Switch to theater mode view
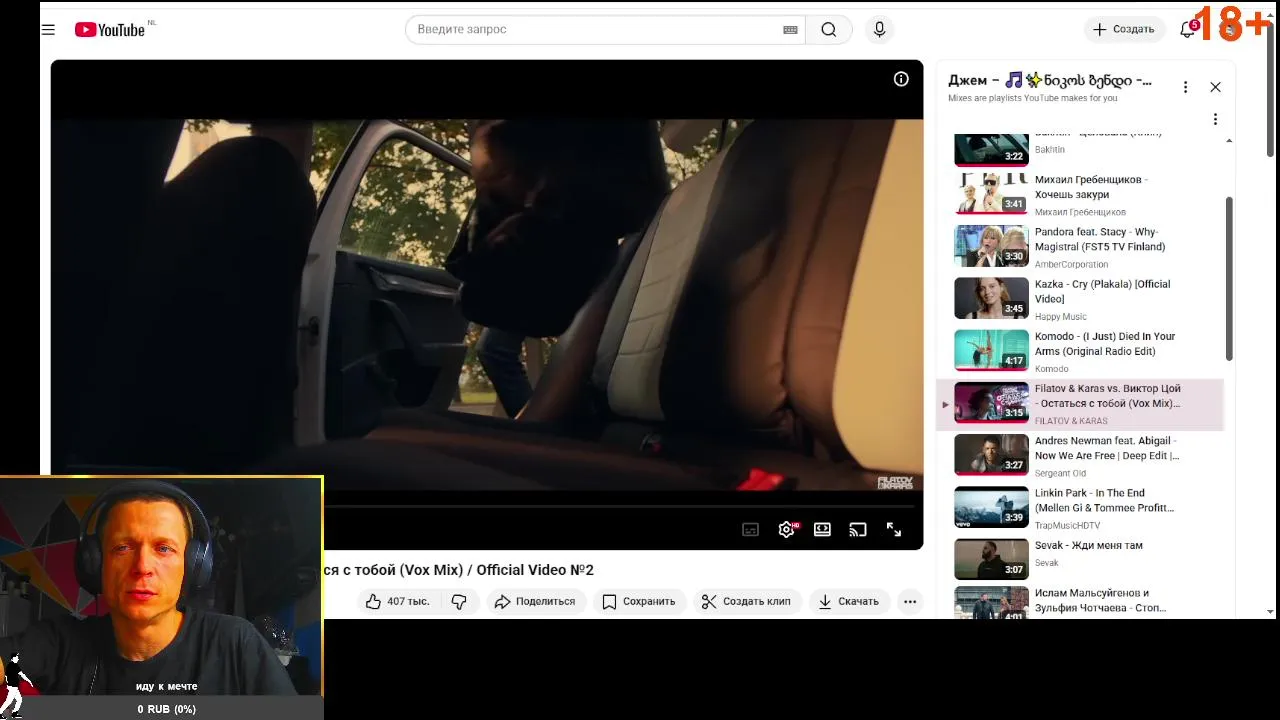The height and width of the screenshot is (720, 1280). point(822,530)
